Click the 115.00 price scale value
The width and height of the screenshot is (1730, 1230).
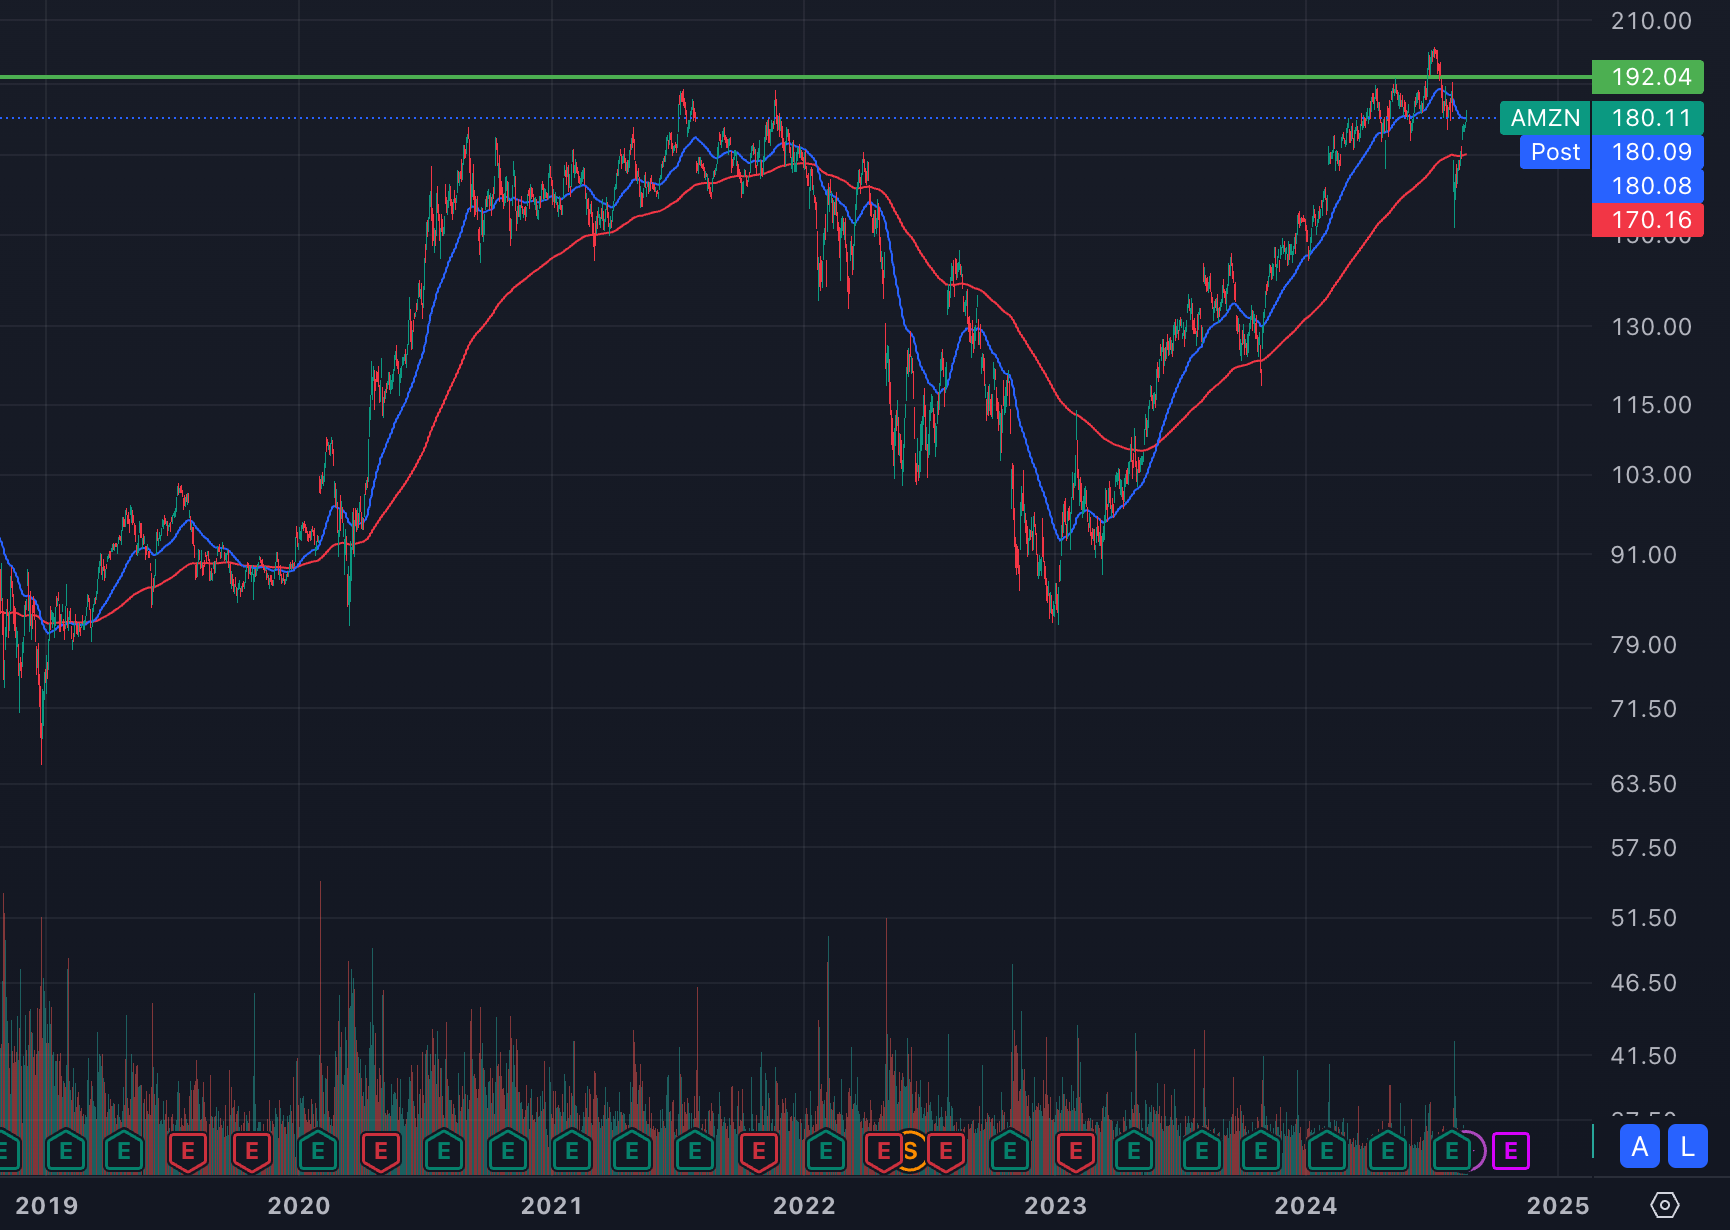(1651, 405)
